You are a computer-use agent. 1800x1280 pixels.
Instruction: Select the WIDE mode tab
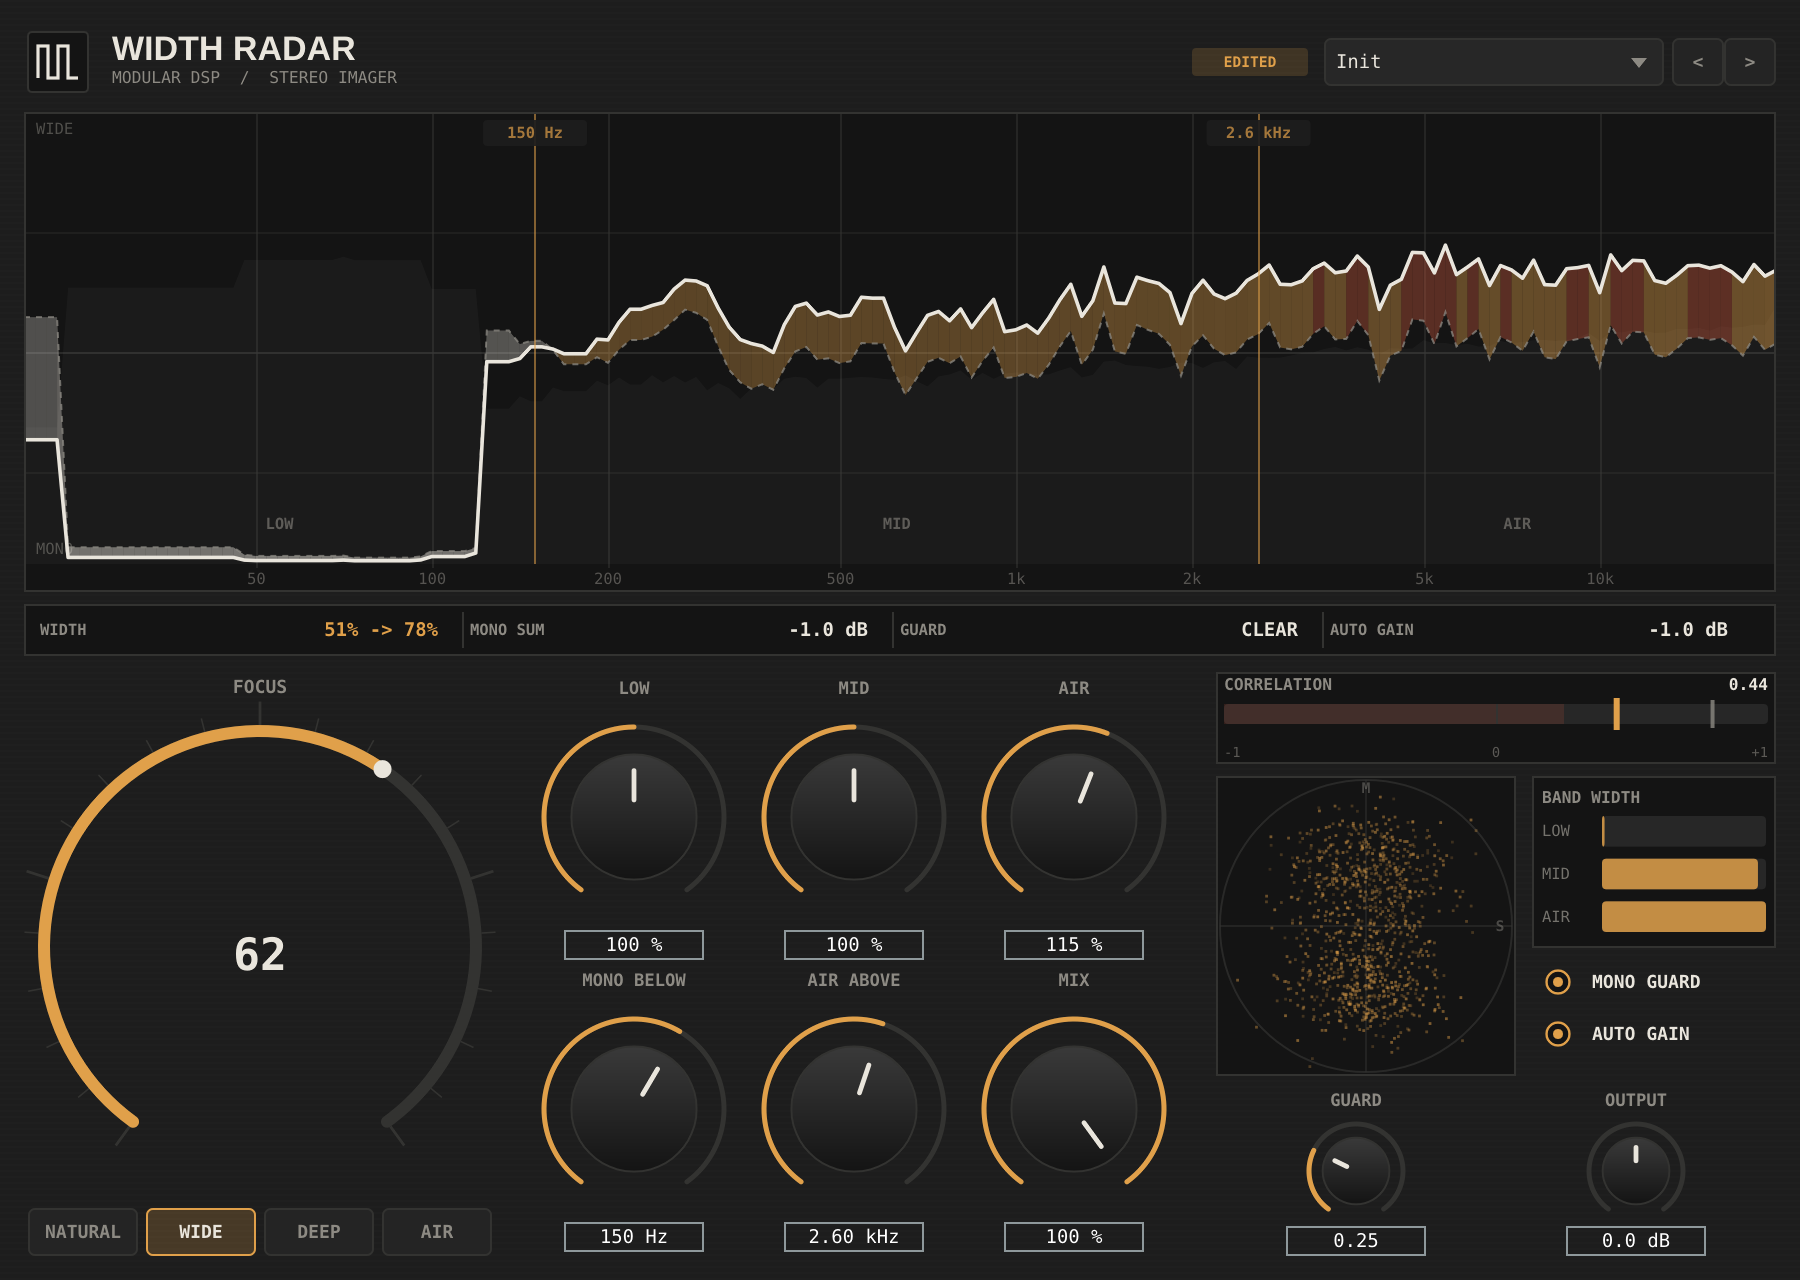(201, 1232)
